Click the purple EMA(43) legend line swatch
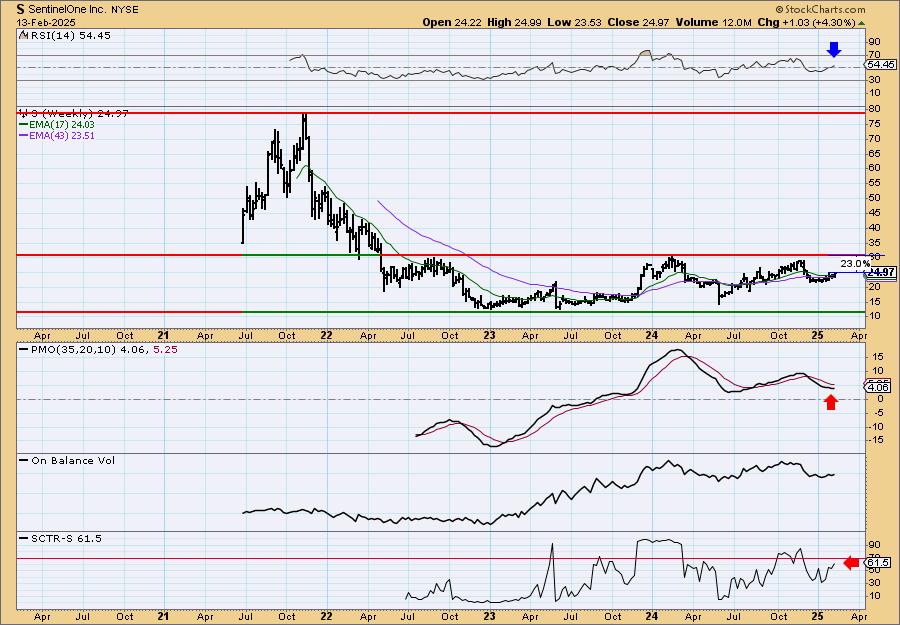 point(25,136)
